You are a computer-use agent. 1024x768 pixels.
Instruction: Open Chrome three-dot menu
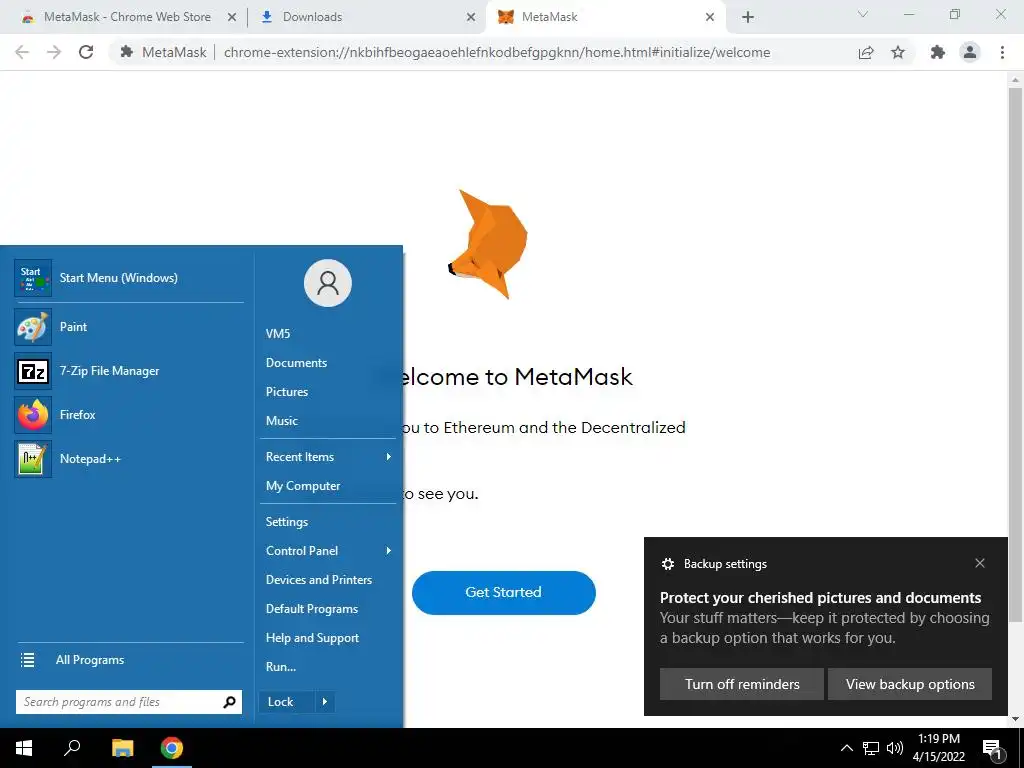coord(1002,52)
